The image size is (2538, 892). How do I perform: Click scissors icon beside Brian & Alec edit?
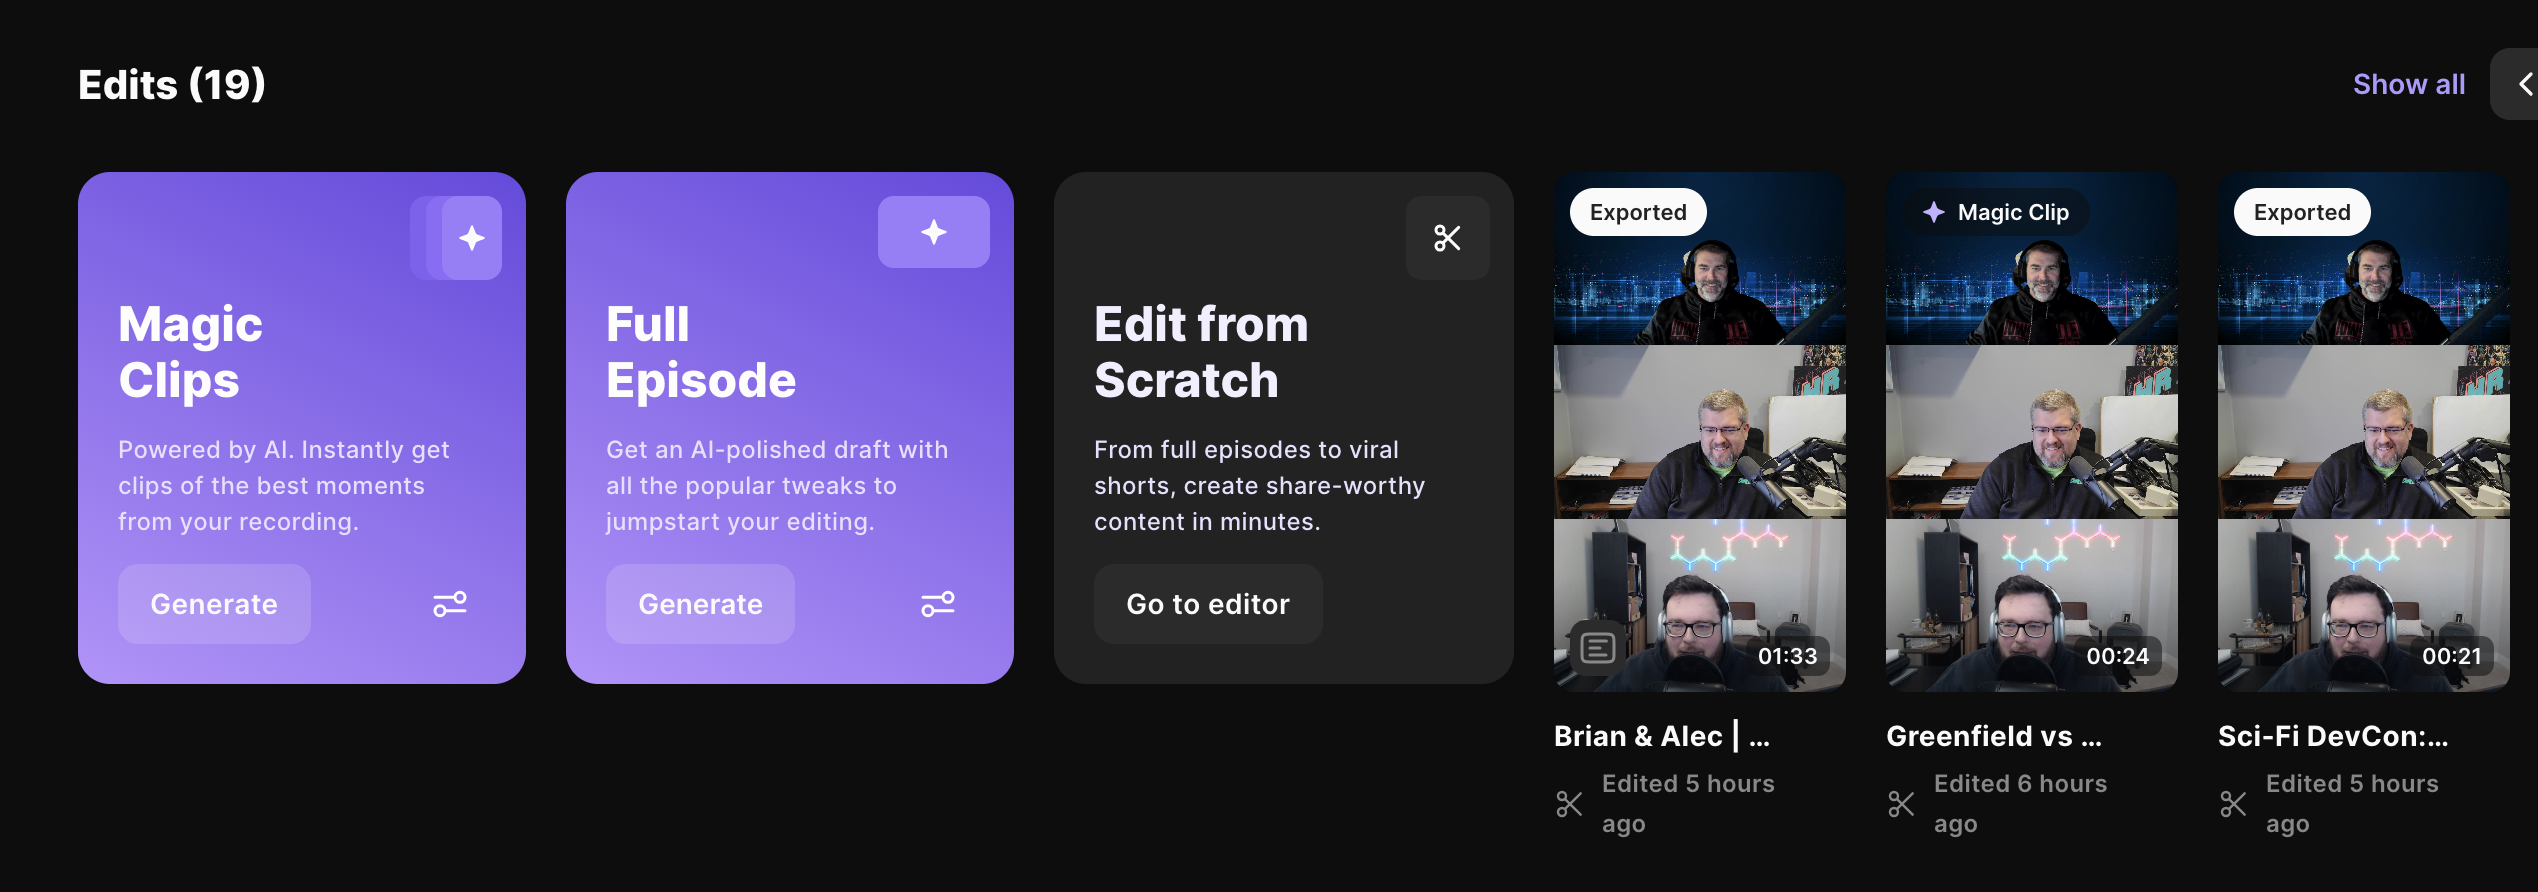1569,804
